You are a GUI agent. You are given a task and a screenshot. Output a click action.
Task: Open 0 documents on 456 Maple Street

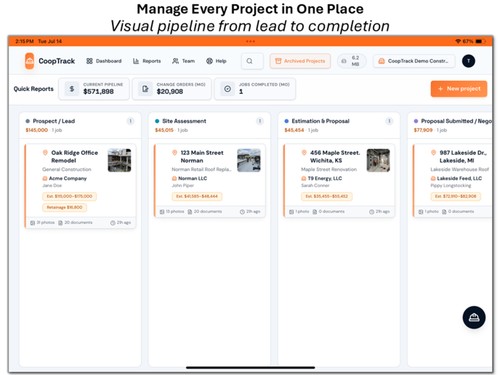[329, 212]
